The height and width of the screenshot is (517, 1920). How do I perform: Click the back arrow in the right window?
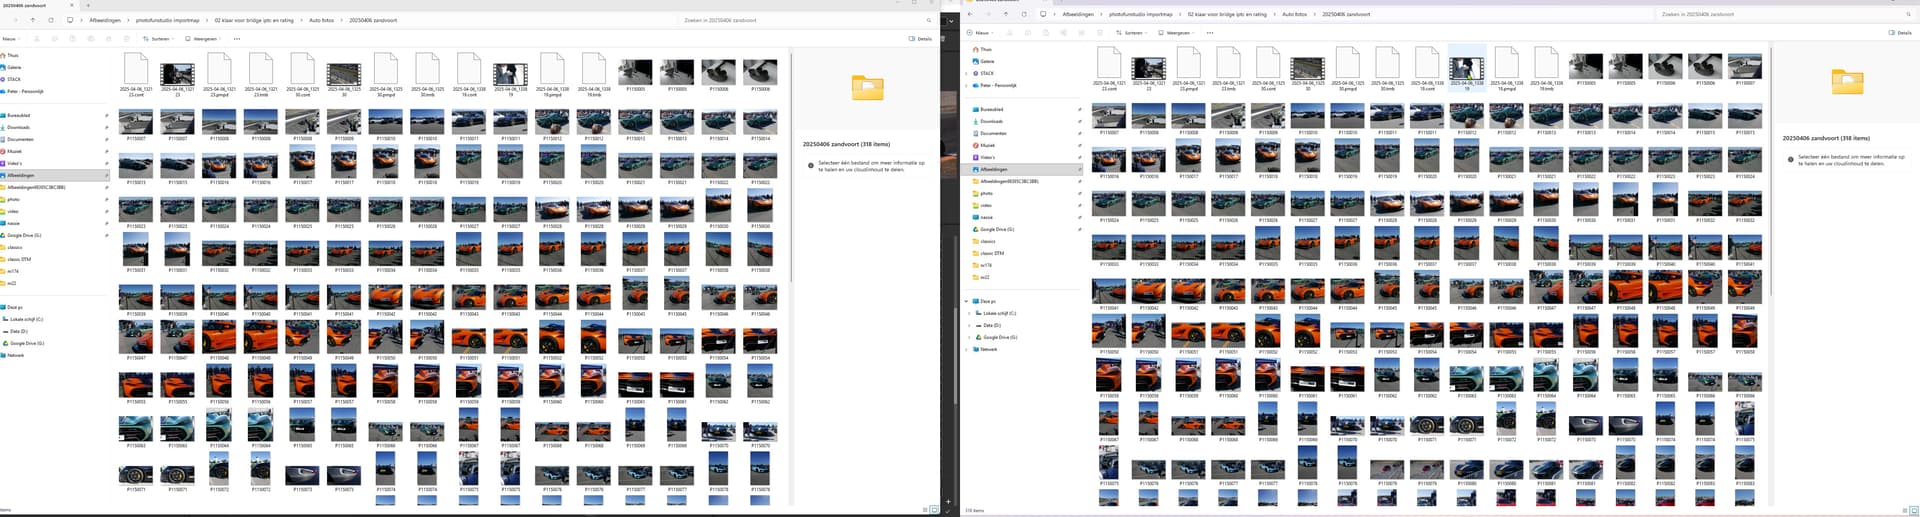point(970,14)
